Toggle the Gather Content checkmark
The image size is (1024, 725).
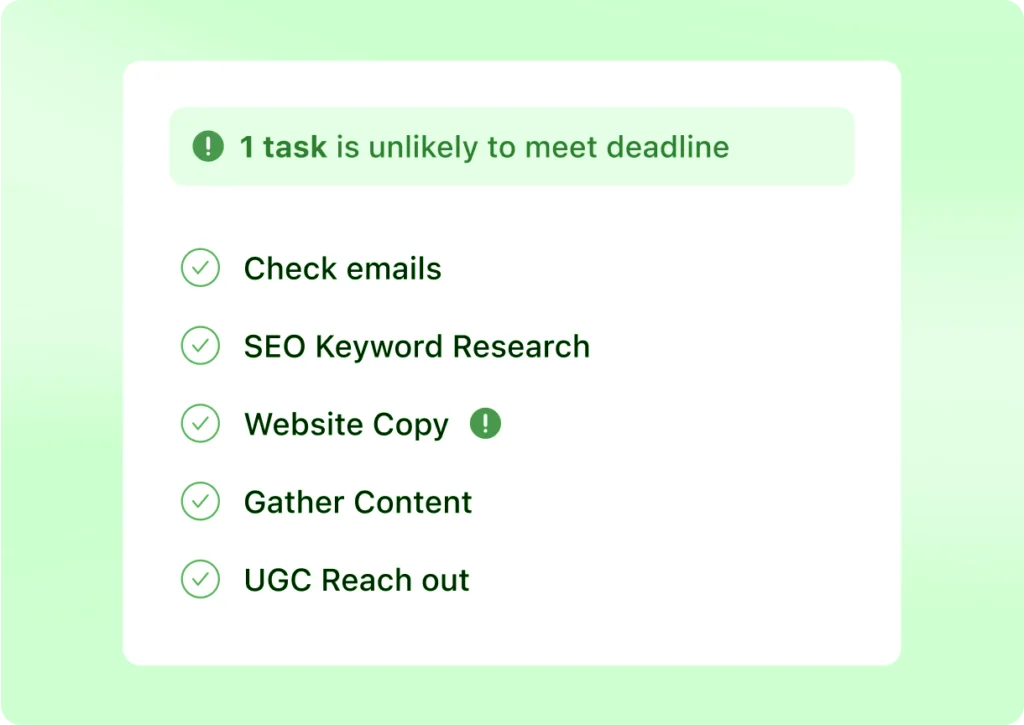pos(200,502)
